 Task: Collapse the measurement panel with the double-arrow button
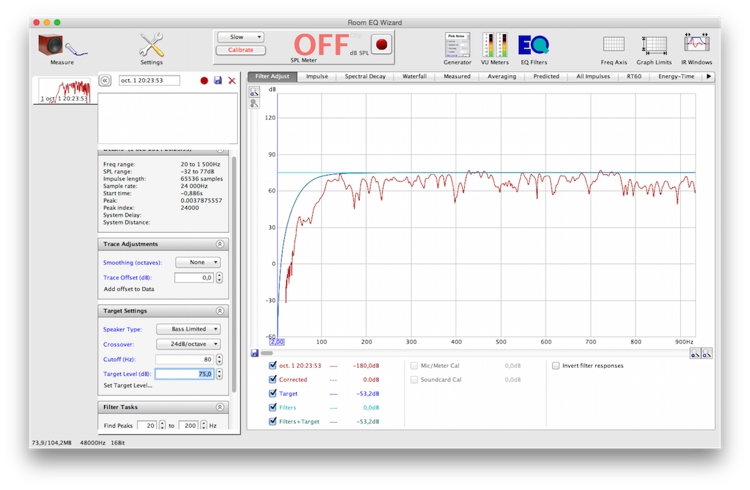[105, 80]
